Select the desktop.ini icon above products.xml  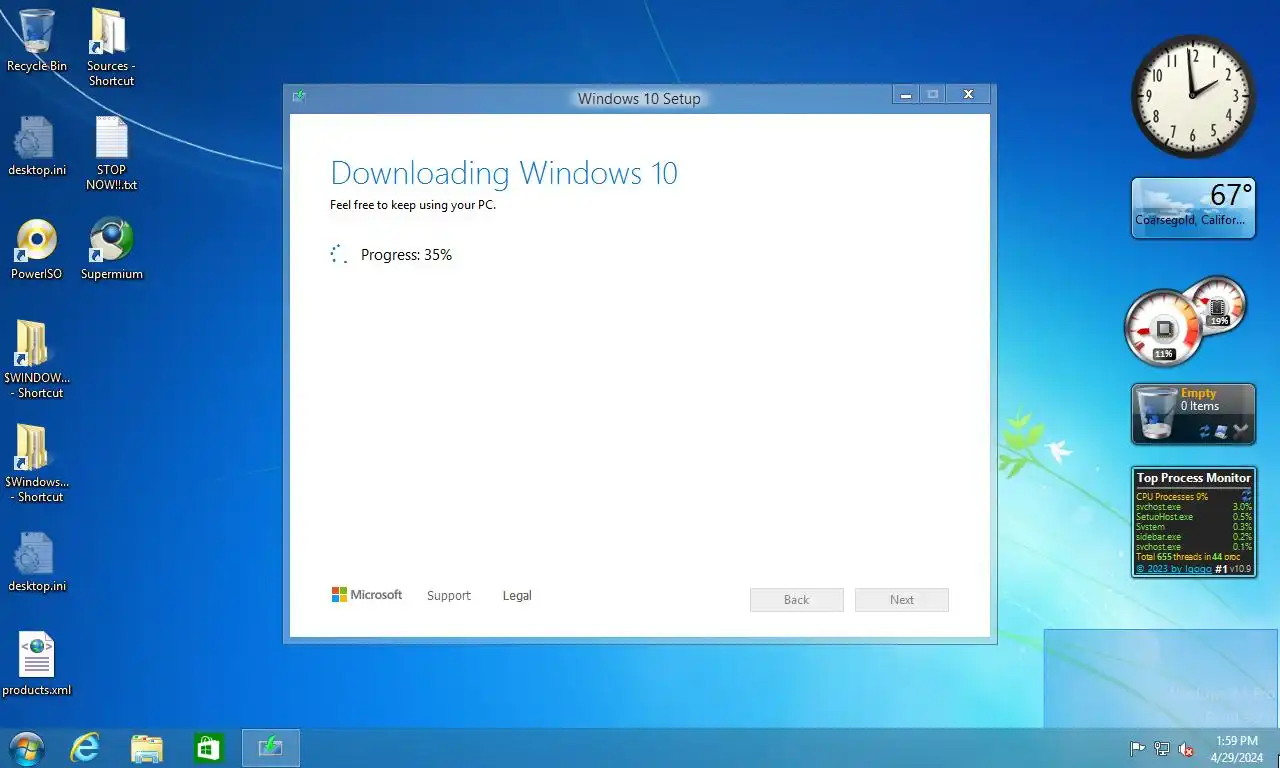[37, 562]
